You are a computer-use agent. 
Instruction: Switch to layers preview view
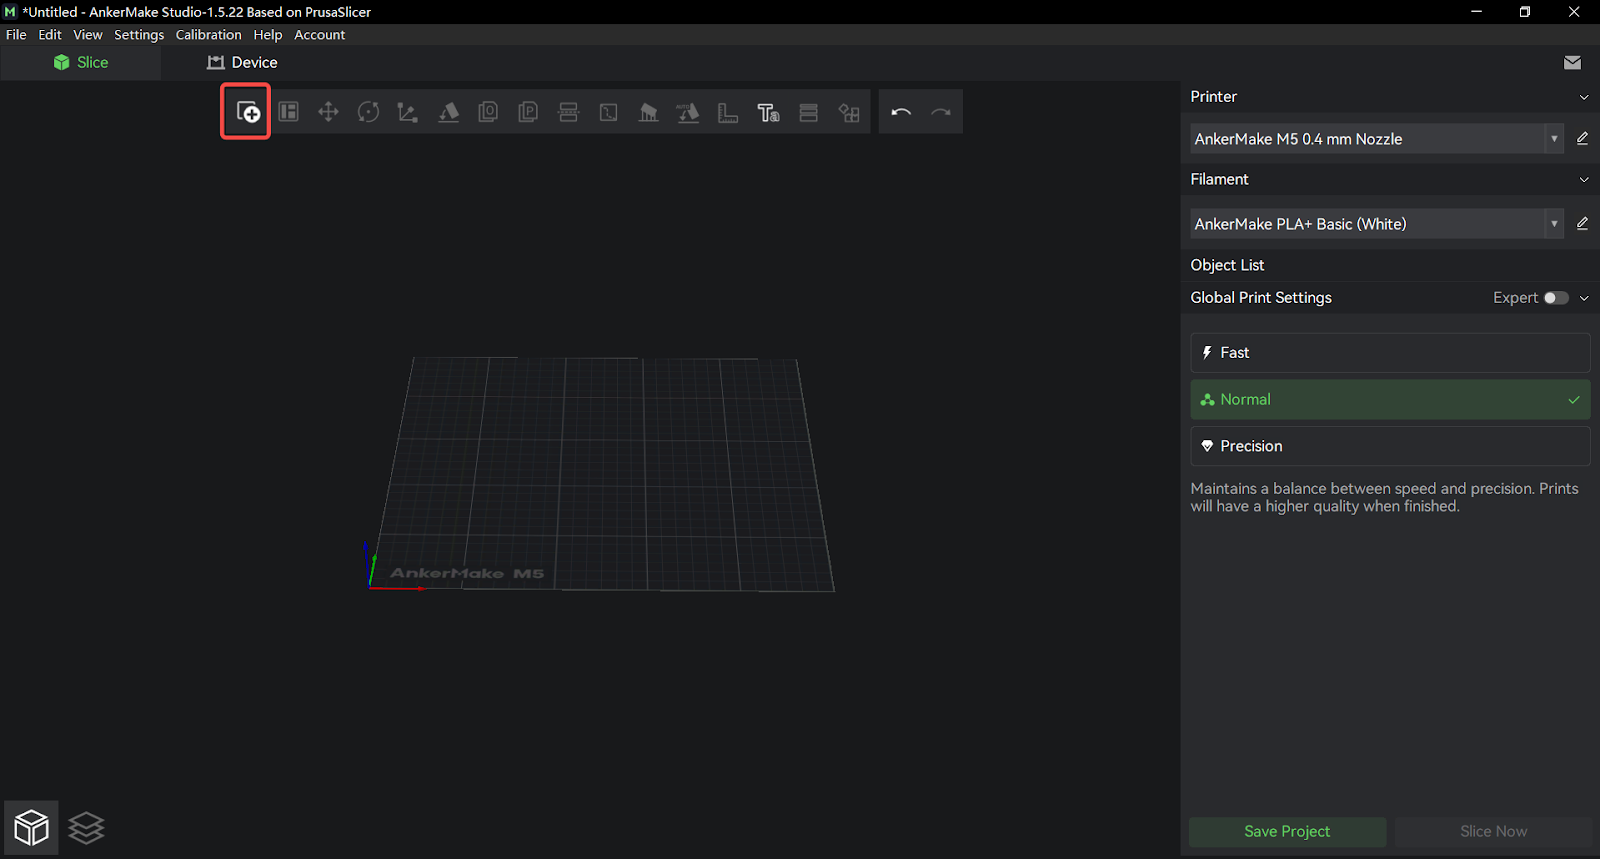pos(87,827)
